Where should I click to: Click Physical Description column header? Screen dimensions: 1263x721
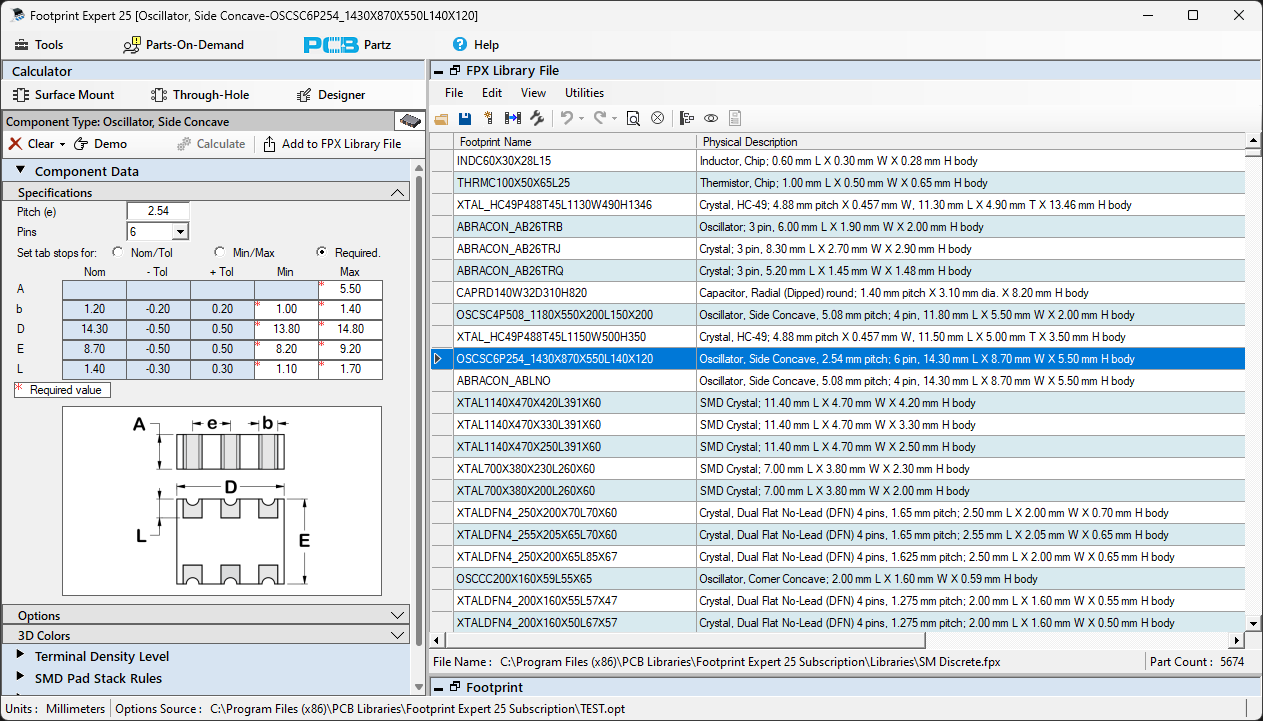pyautogui.click(x=971, y=142)
